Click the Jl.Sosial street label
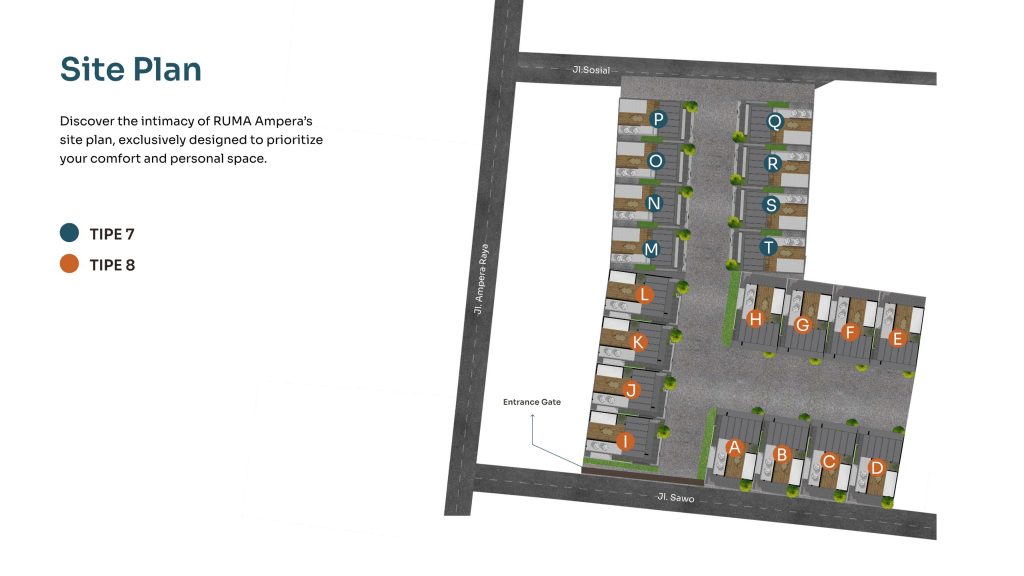 (x=591, y=70)
